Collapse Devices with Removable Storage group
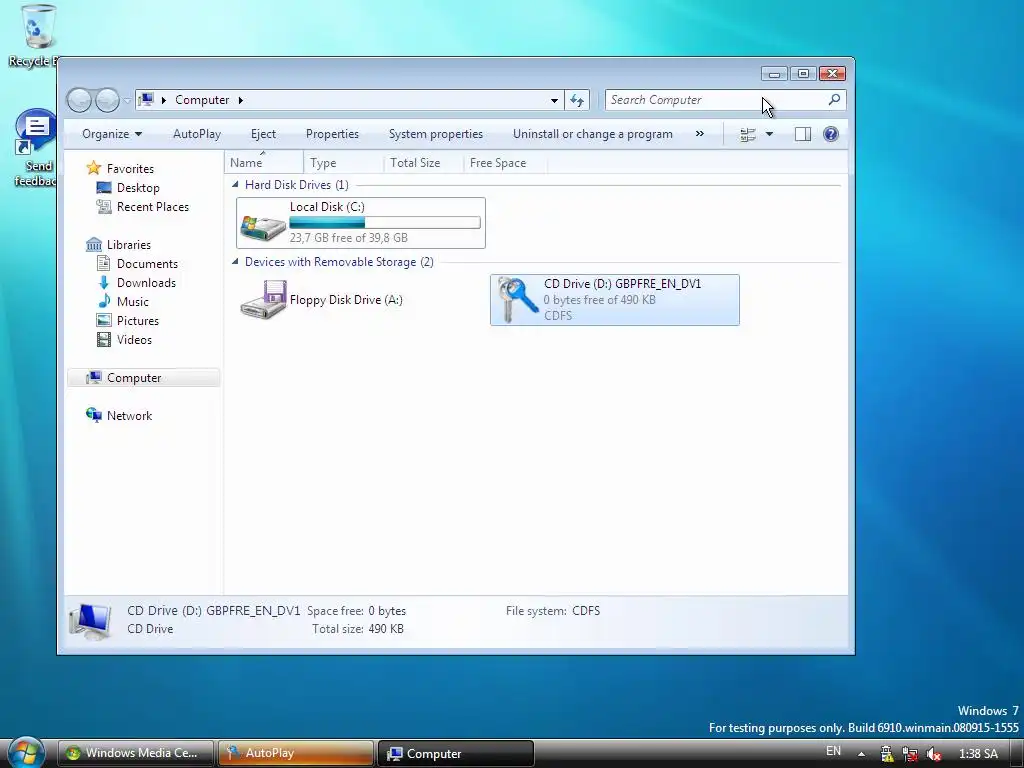 click(x=235, y=262)
